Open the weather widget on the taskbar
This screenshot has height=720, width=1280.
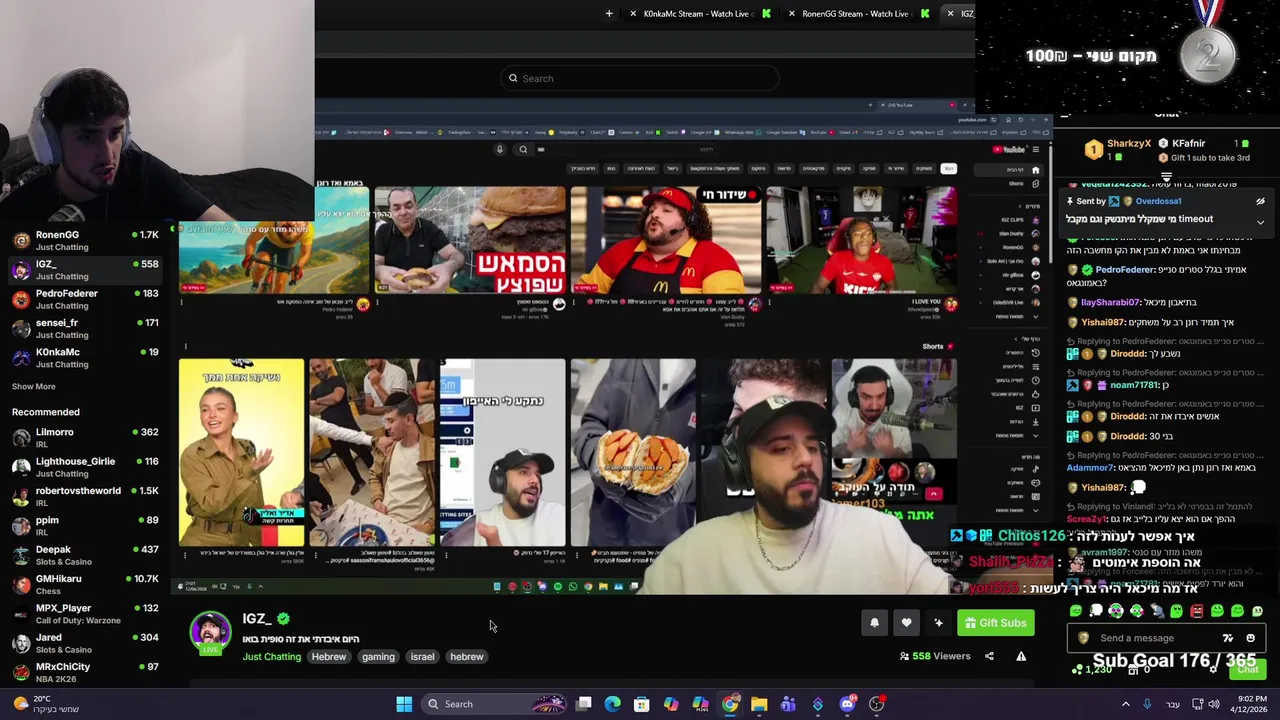(46, 704)
